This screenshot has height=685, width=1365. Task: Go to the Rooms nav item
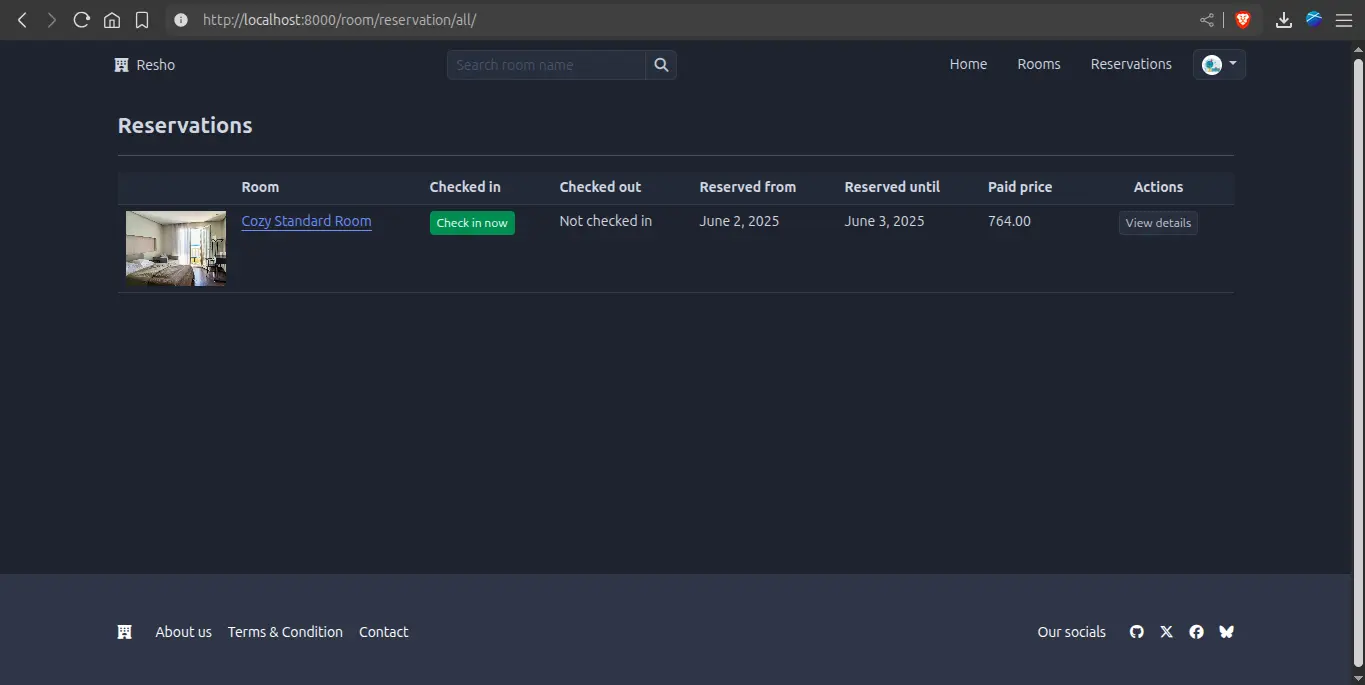[1038, 64]
